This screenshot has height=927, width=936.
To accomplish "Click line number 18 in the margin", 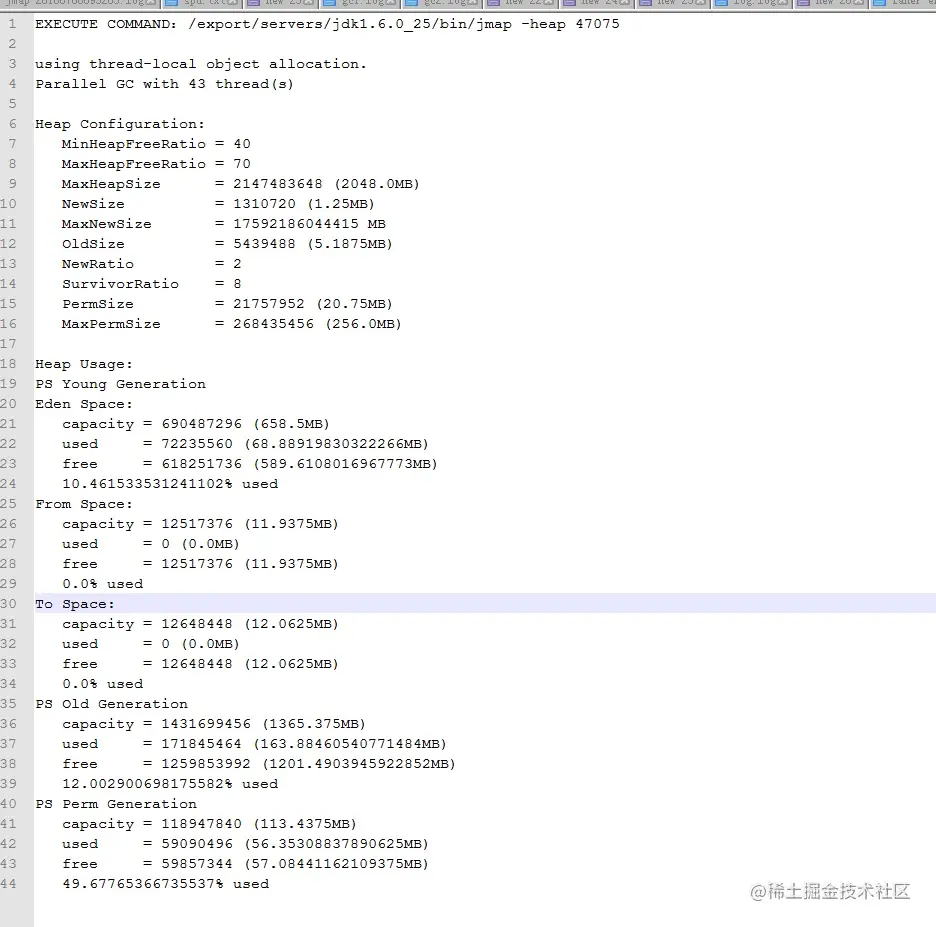I will [x=8, y=364].
